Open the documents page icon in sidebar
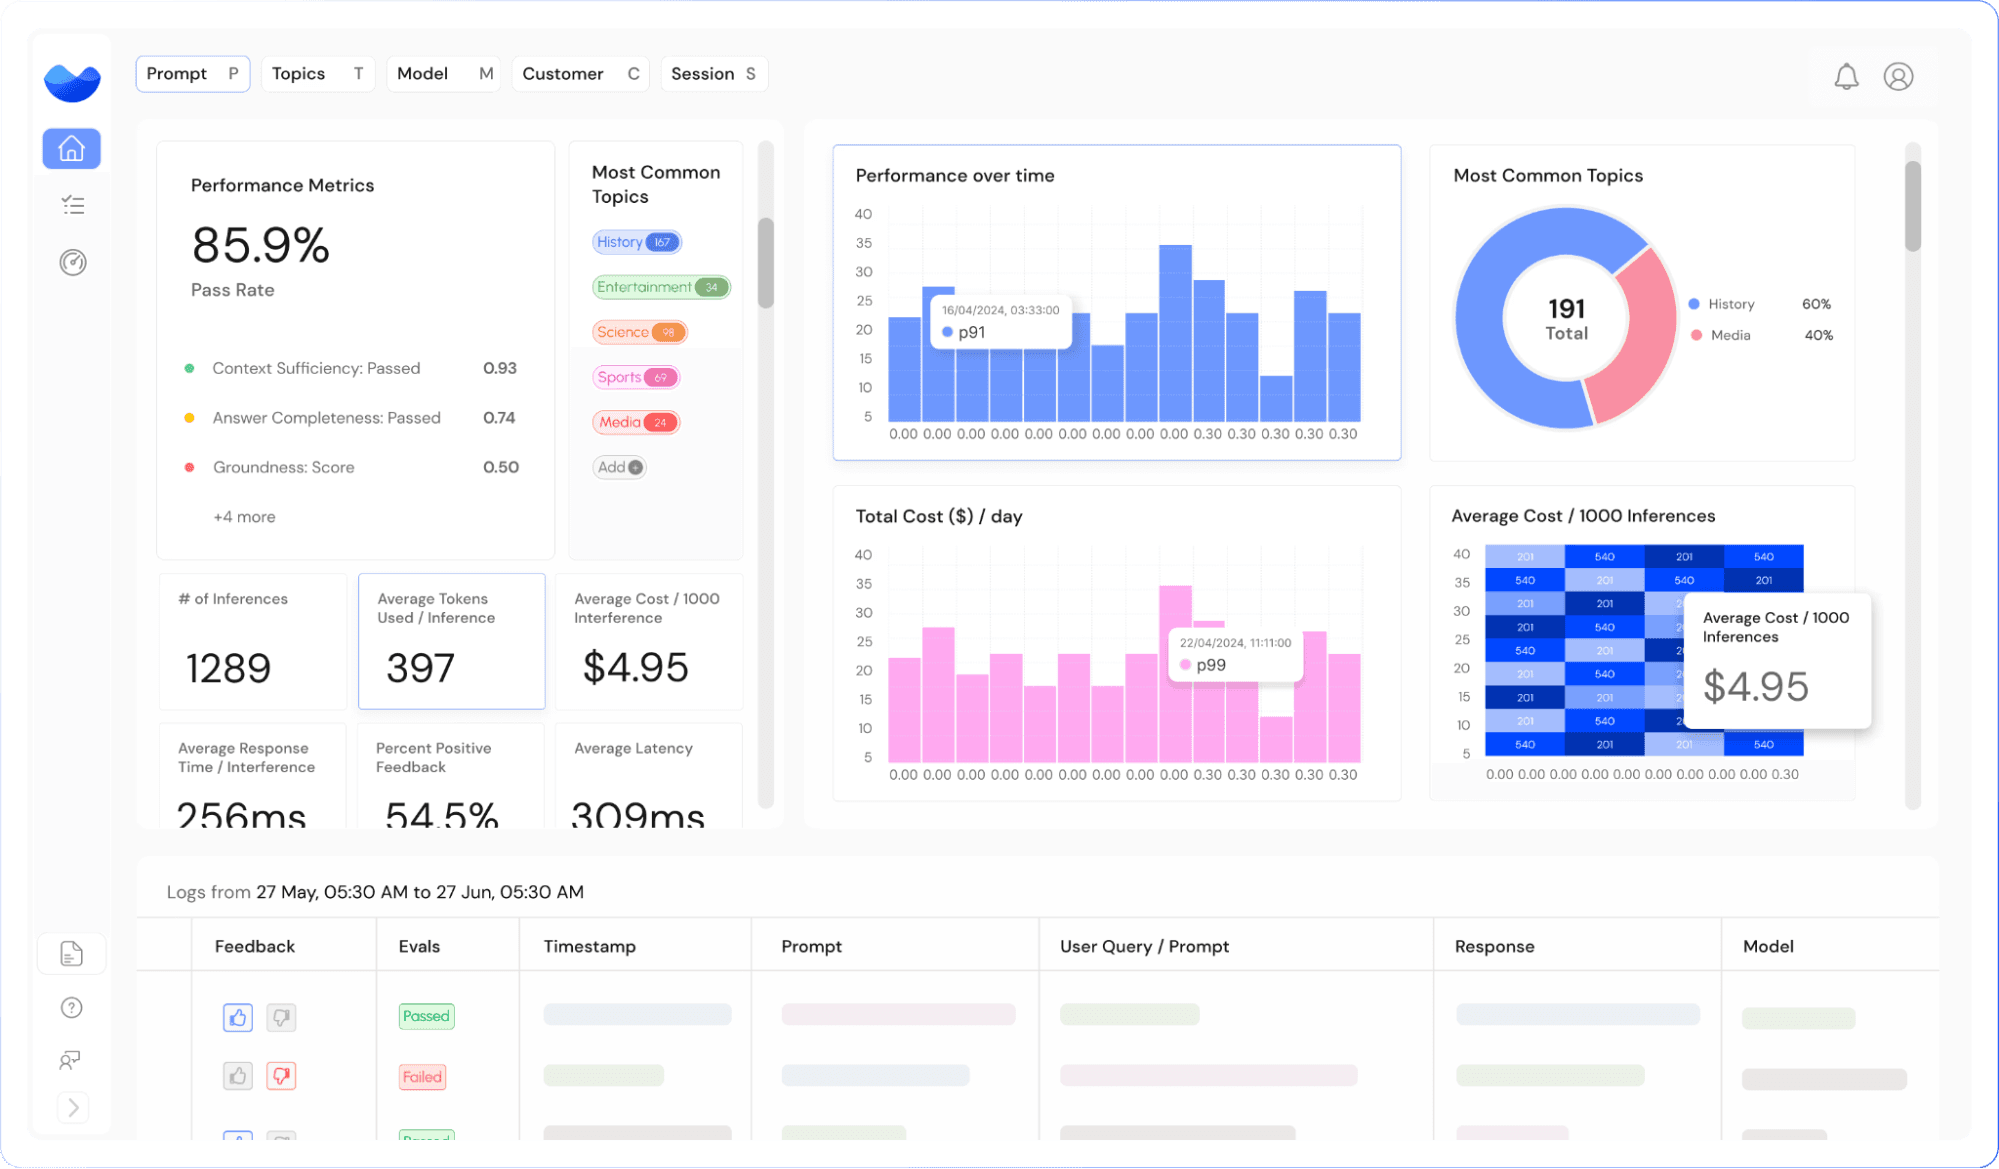Image resolution: width=1999 pixels, height=1169 pixels. (72, 954)
